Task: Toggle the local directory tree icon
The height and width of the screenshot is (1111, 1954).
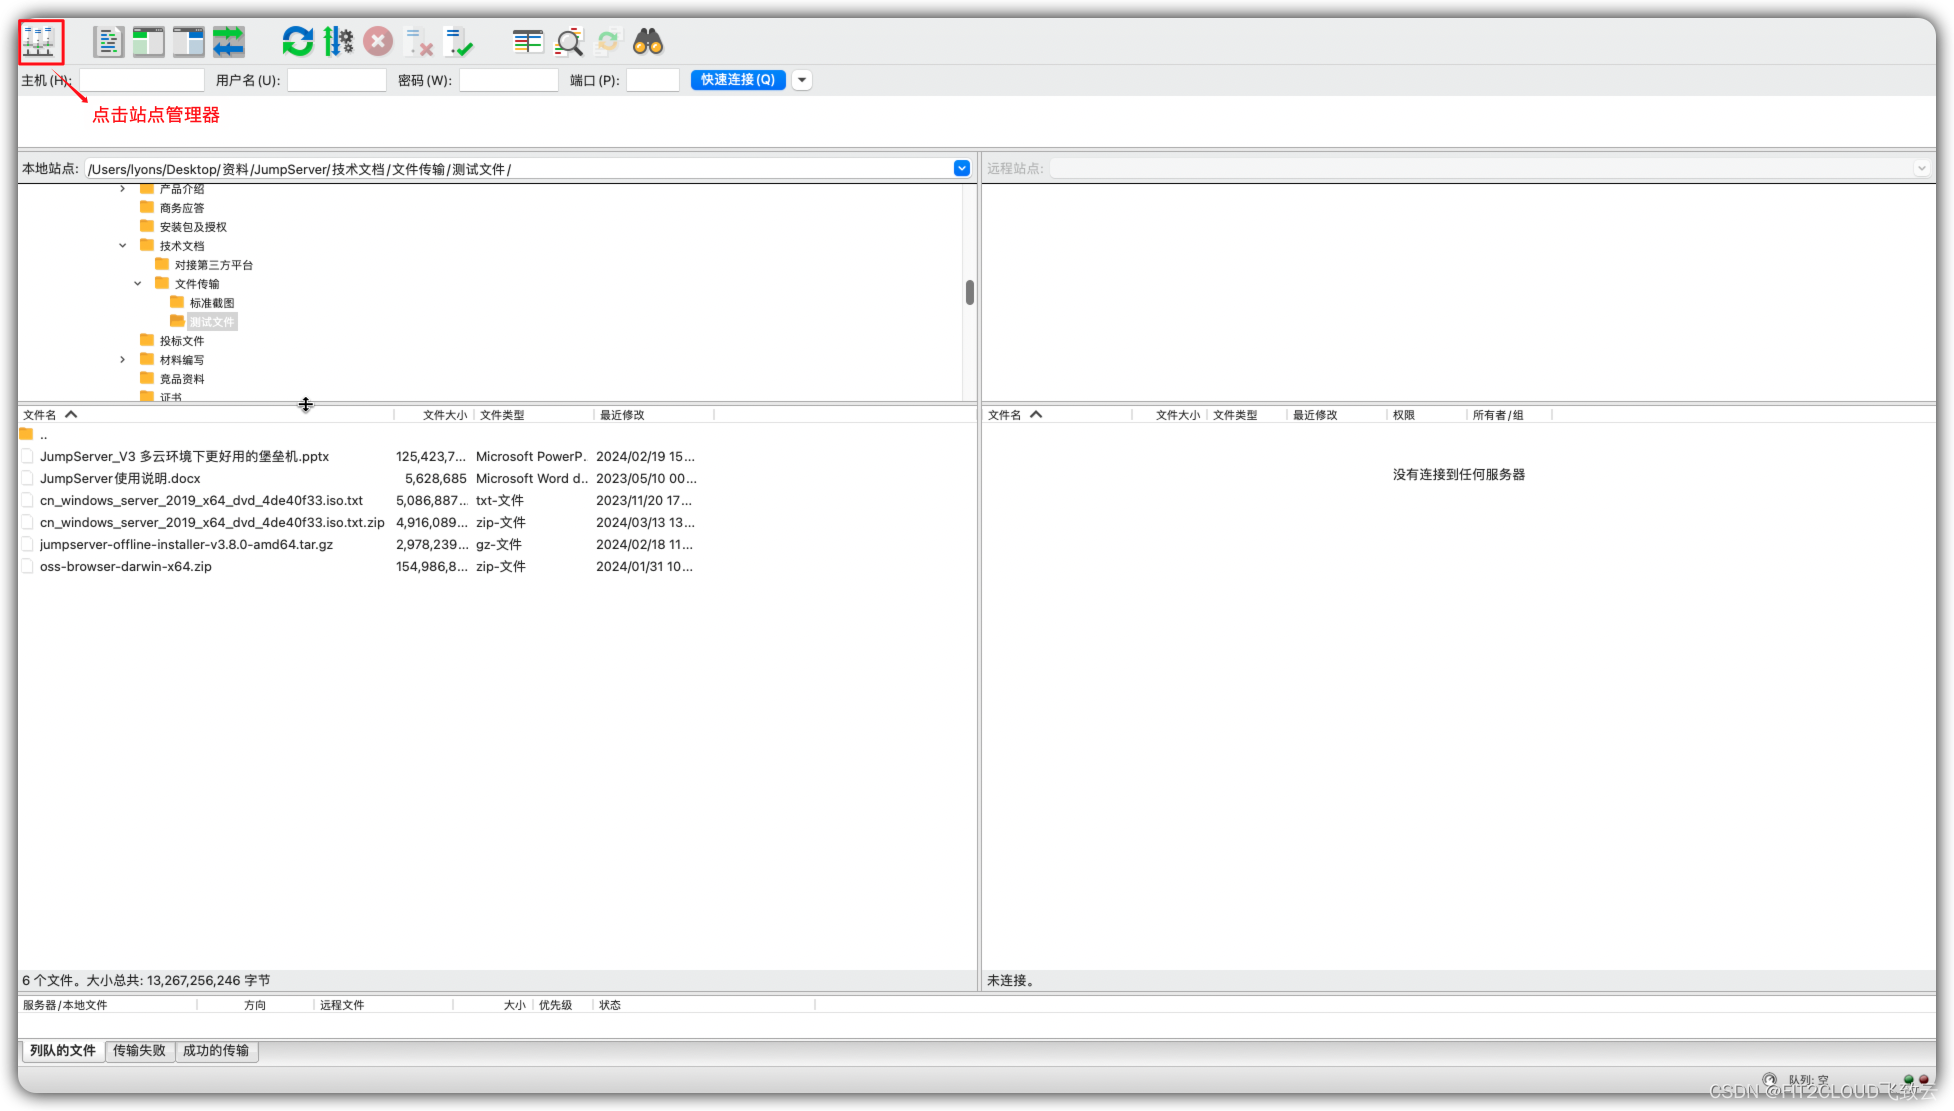Action: 148,42
